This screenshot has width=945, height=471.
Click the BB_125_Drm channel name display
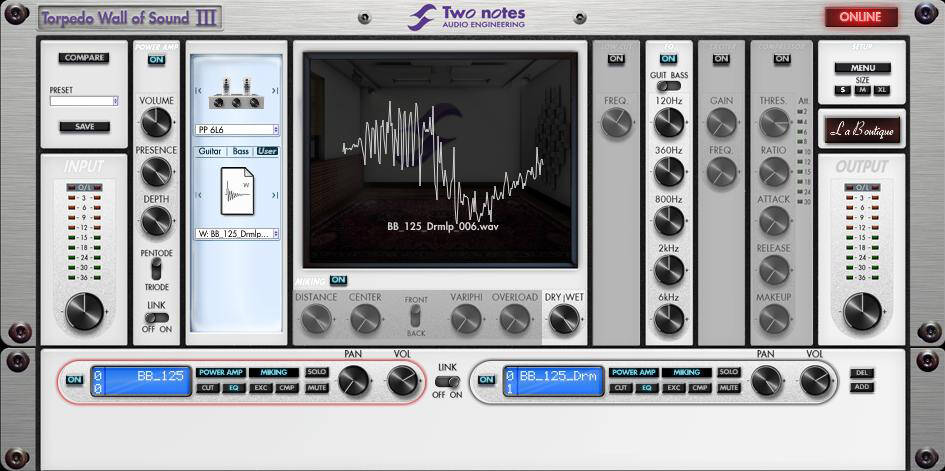pos(553,381)
